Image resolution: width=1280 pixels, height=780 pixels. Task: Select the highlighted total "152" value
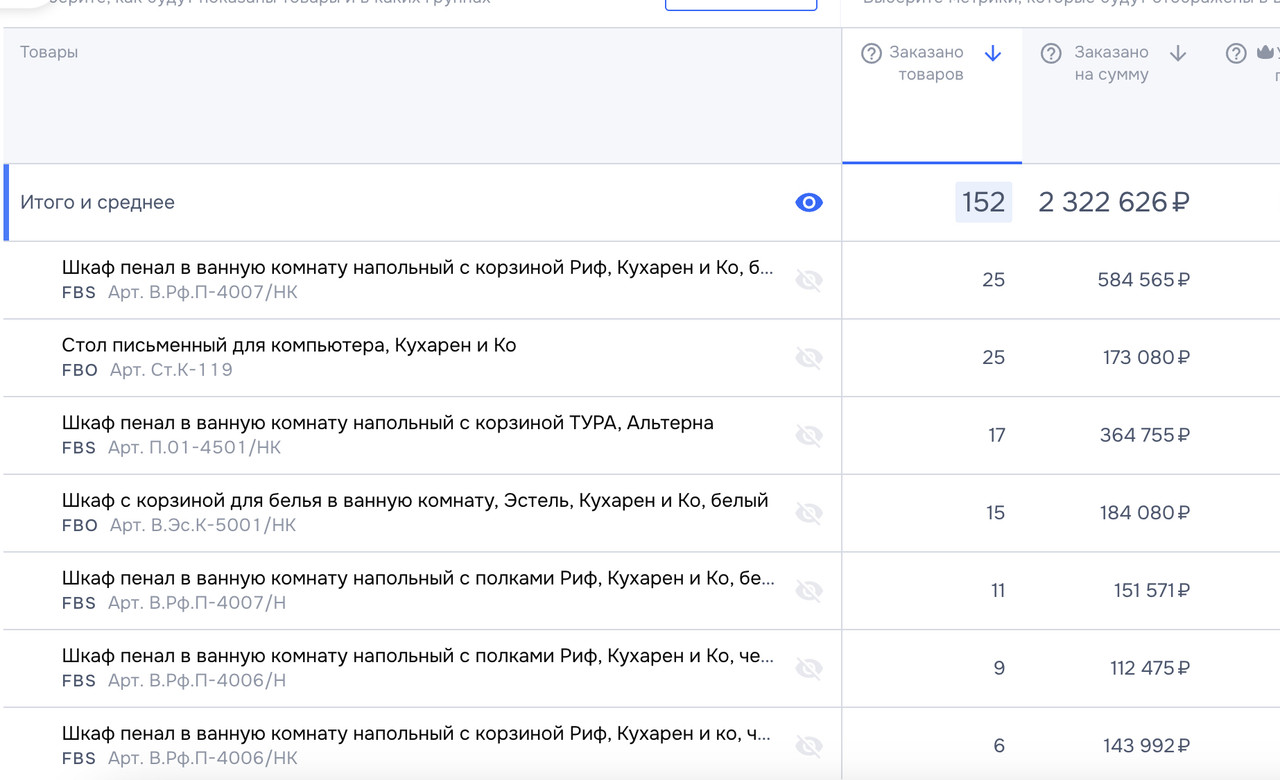click(x=983, y=202)
